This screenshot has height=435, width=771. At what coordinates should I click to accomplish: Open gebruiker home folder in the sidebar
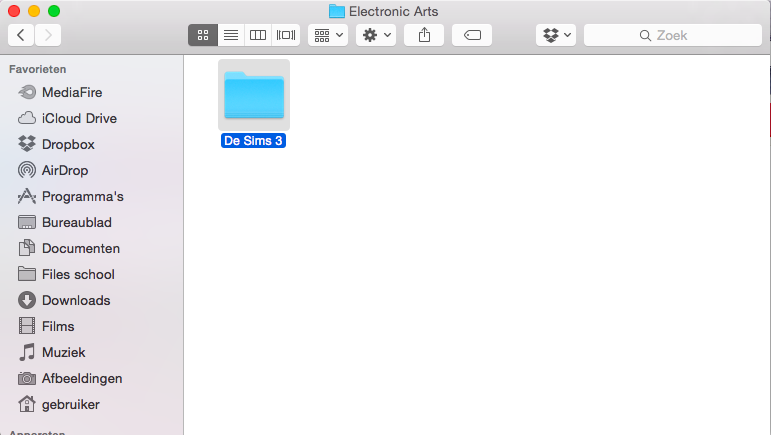click(59, 405)
